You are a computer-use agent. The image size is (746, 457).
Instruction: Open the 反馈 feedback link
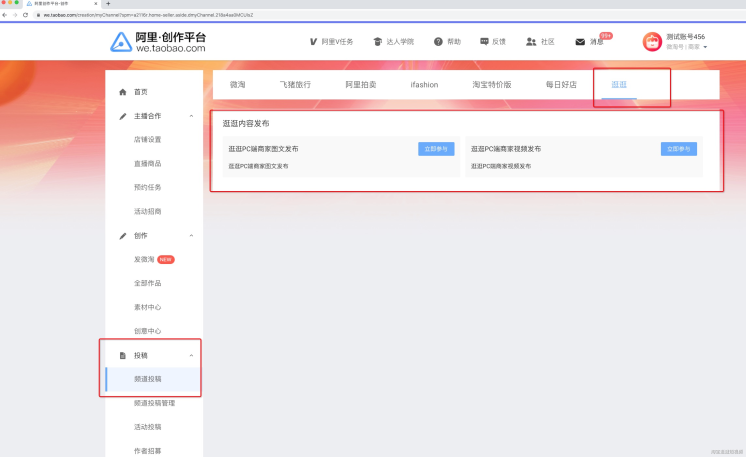tap(485, 42)
